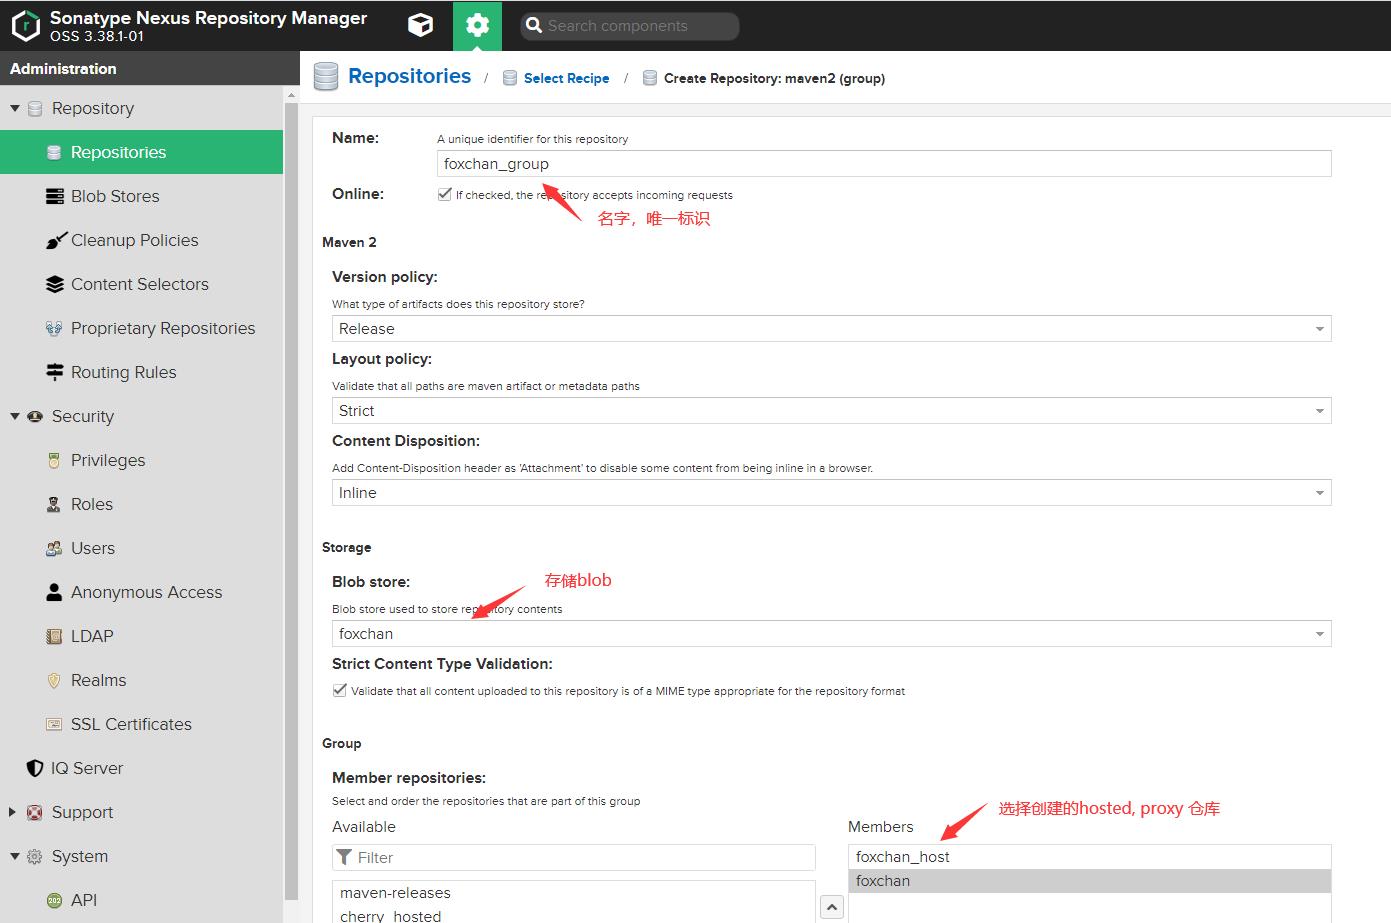Open Content Selectors menu item
Viewport: 1391px width, 923px height.
pyautogui.click(x=141, y=284)
